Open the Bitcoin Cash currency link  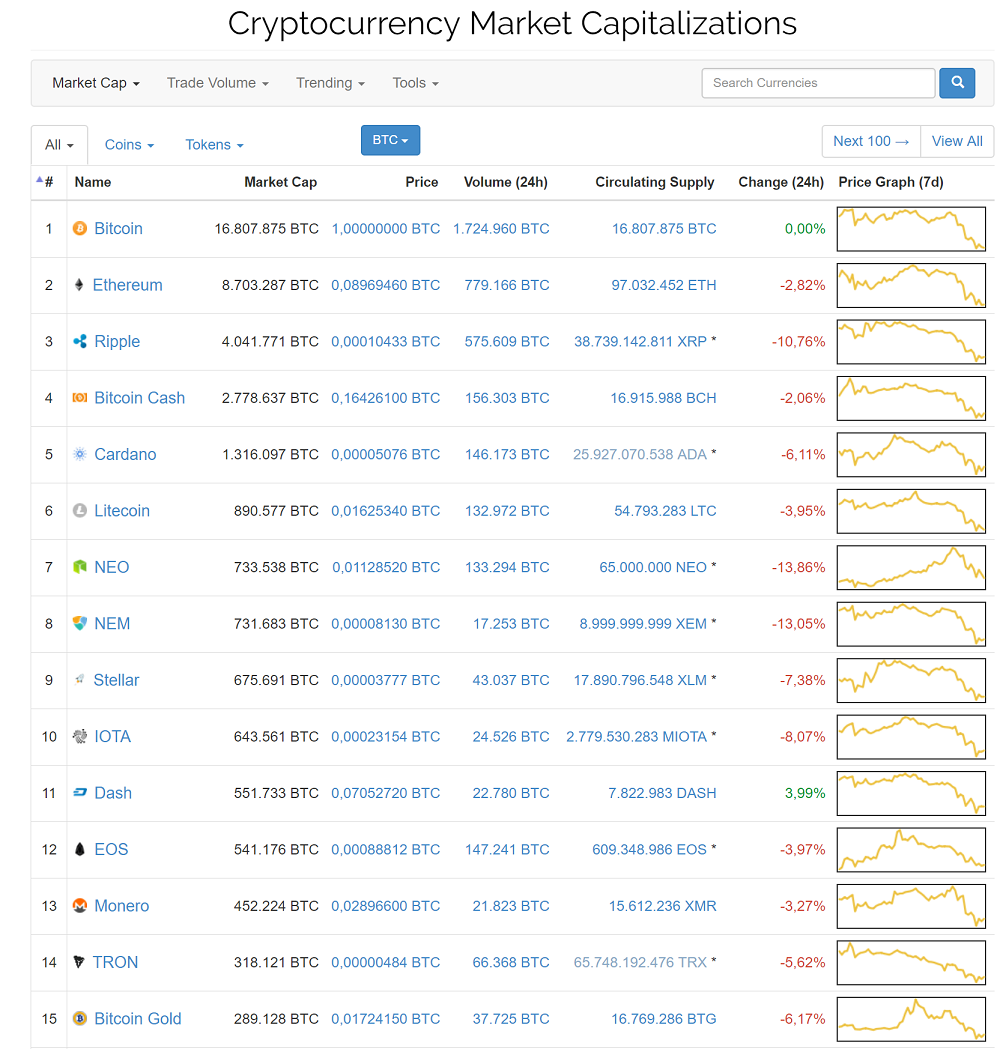click(x=139, y=398)
